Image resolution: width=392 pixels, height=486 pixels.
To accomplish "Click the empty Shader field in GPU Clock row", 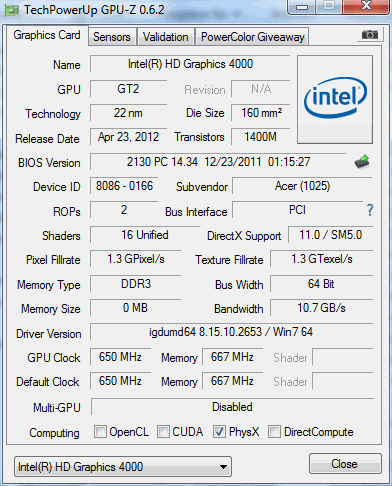I will click(x=343, y=357).
